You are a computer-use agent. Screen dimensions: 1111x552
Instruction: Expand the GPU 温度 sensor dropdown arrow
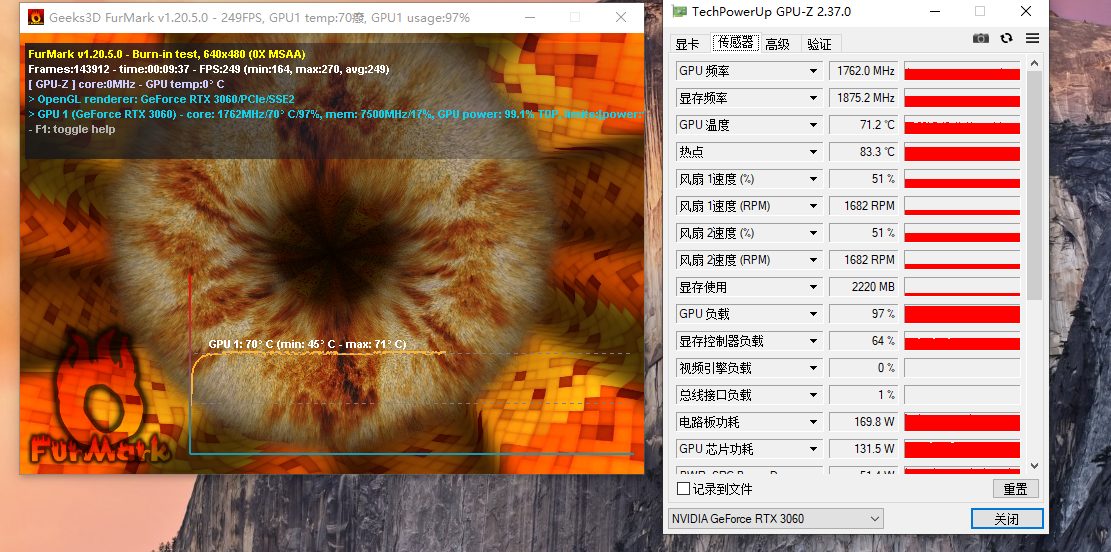813,125
